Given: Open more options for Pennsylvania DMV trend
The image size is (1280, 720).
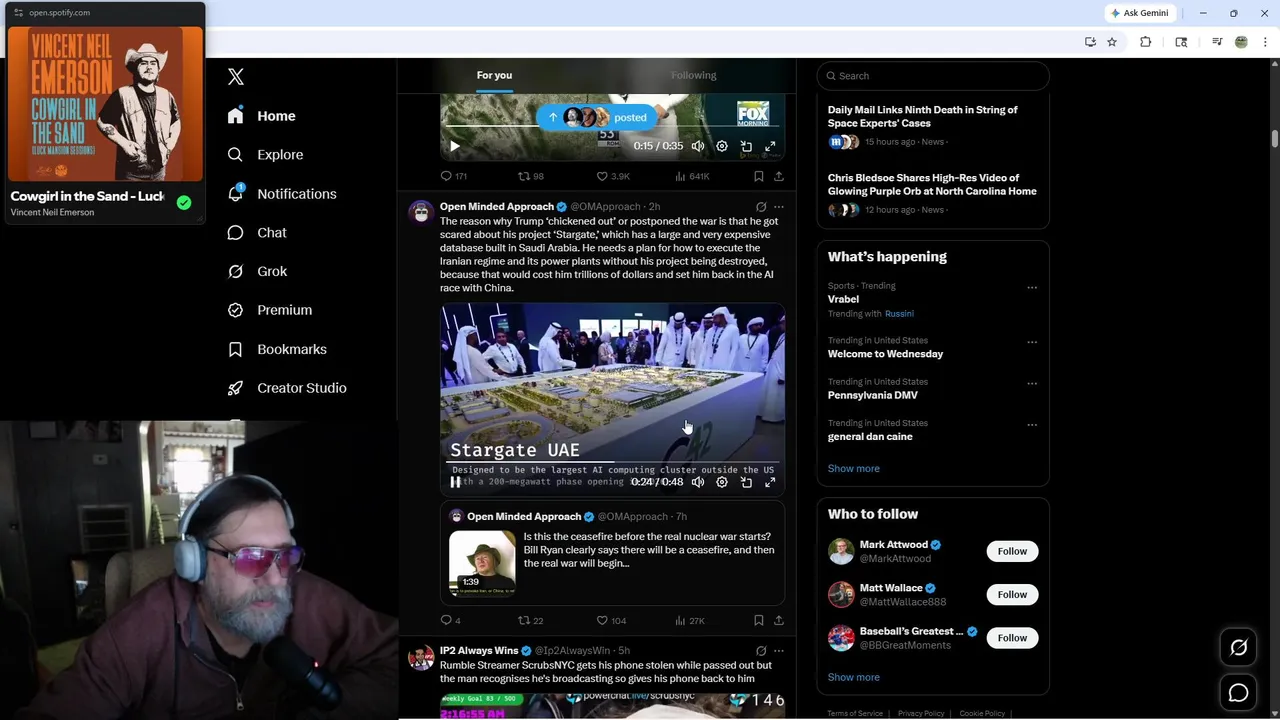Looking at the screenshot, I should point(1032,383).
